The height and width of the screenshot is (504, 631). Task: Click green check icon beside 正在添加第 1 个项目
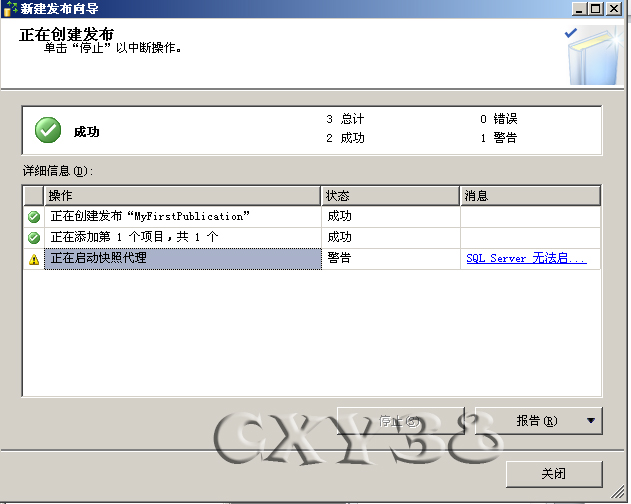(x=34, y=238)
